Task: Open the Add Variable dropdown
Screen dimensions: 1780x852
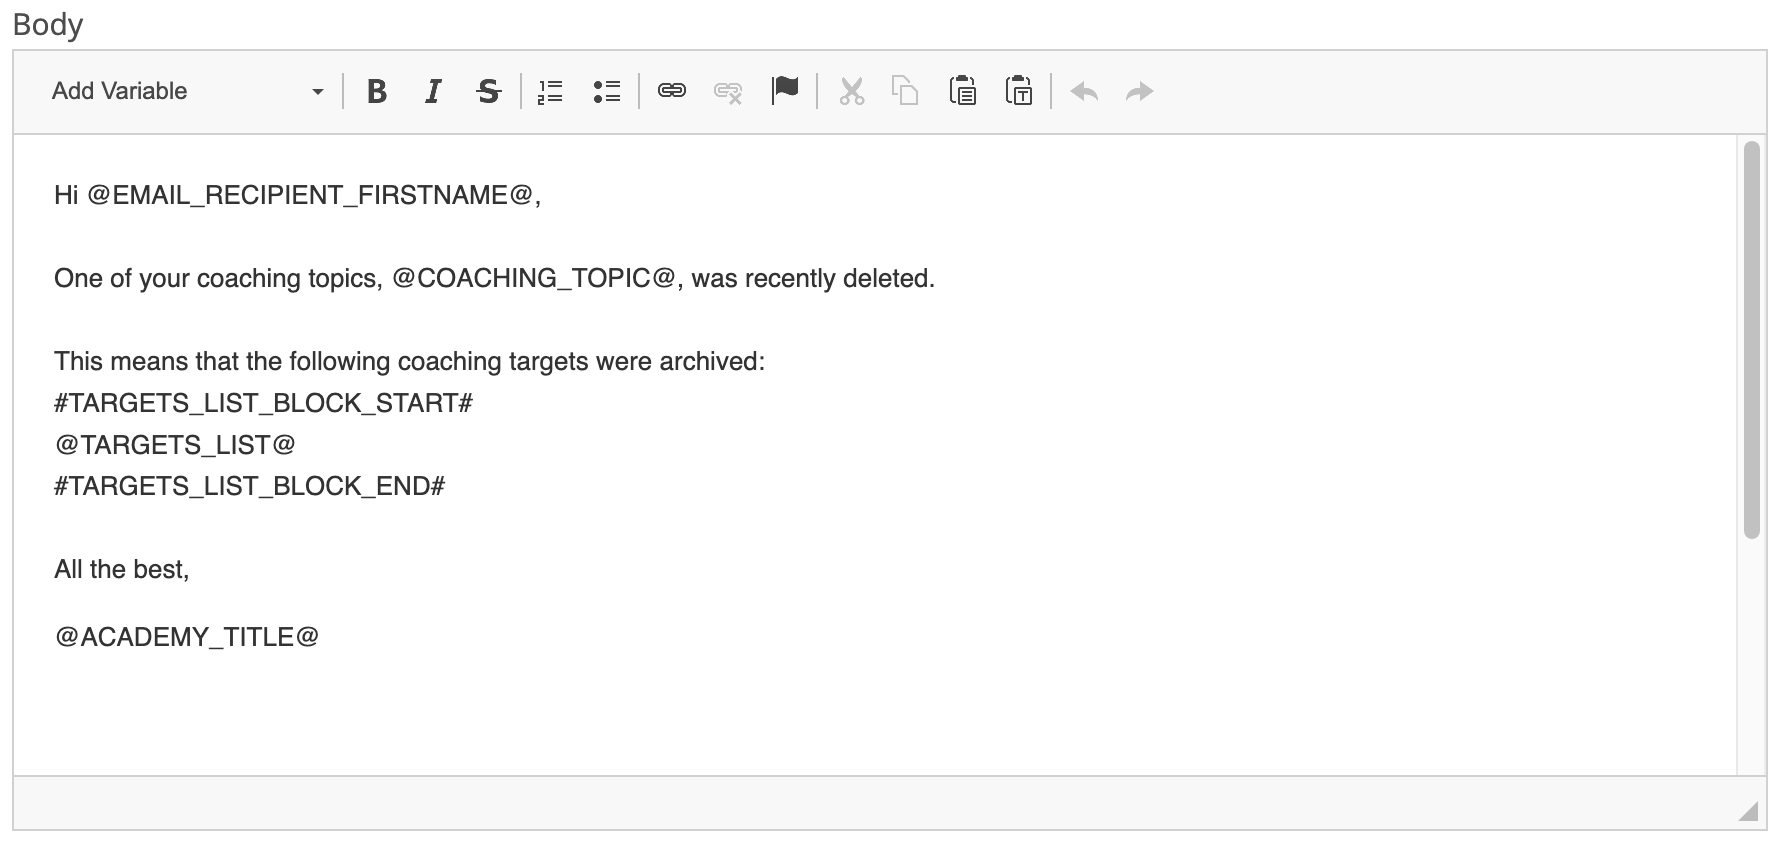Action: tap(180, 91)
